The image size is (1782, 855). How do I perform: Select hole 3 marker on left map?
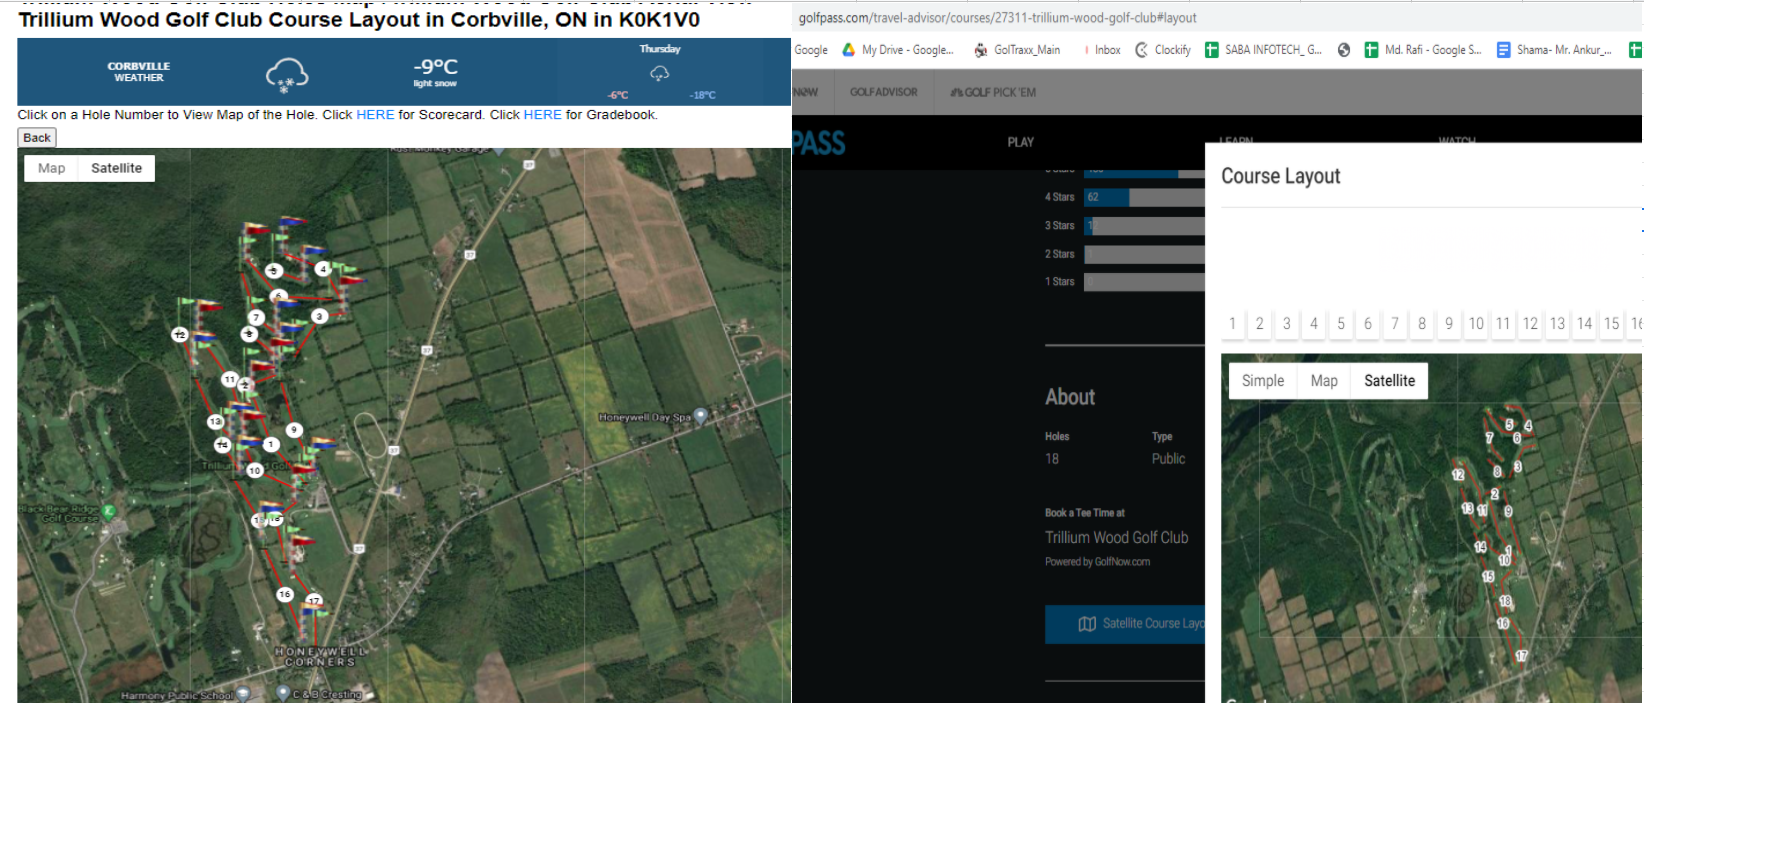tap(319, 316)
